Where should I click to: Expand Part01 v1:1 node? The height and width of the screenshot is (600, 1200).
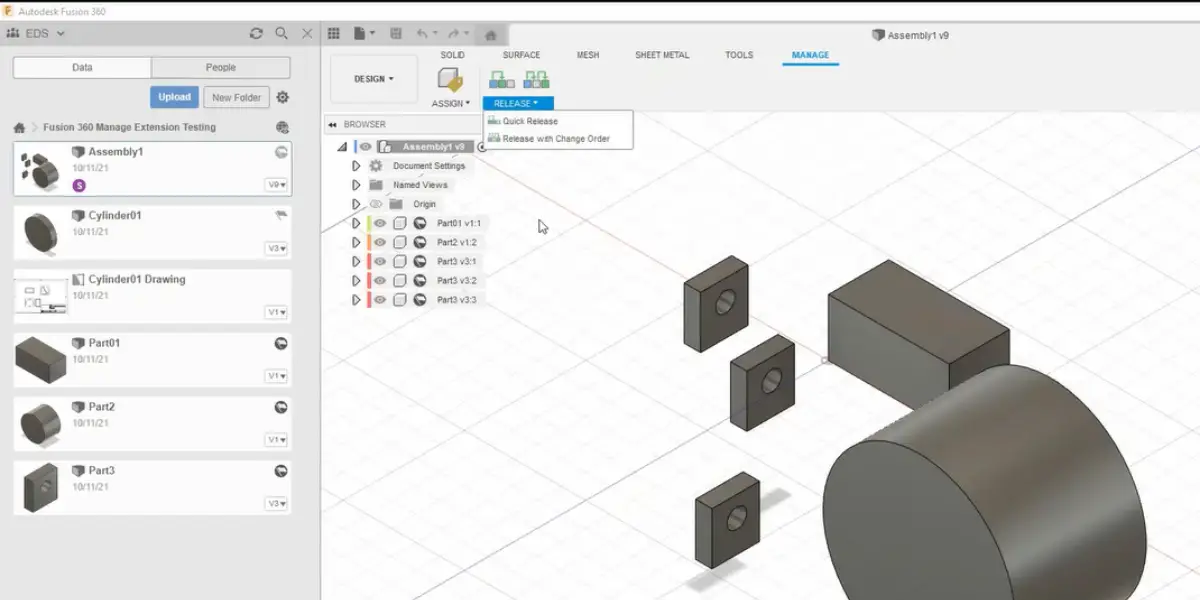tap(356, 223)
